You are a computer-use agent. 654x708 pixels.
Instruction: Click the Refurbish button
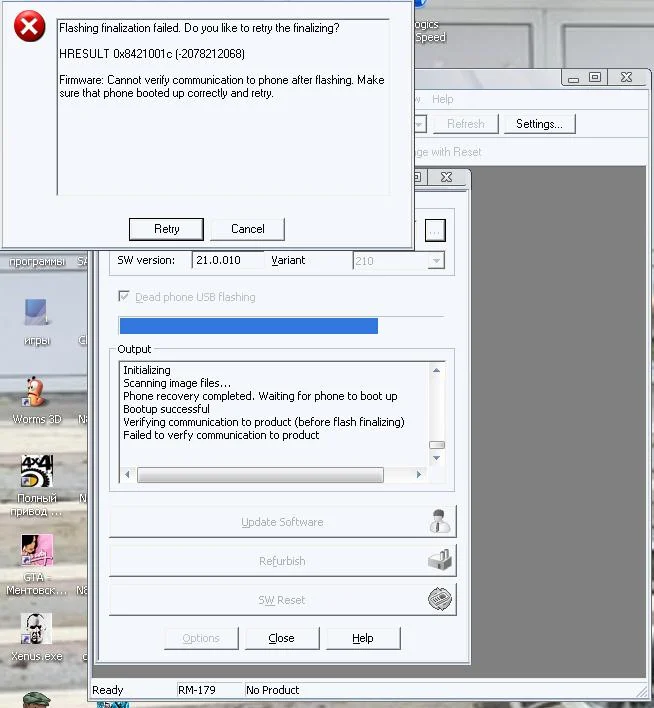282,561
